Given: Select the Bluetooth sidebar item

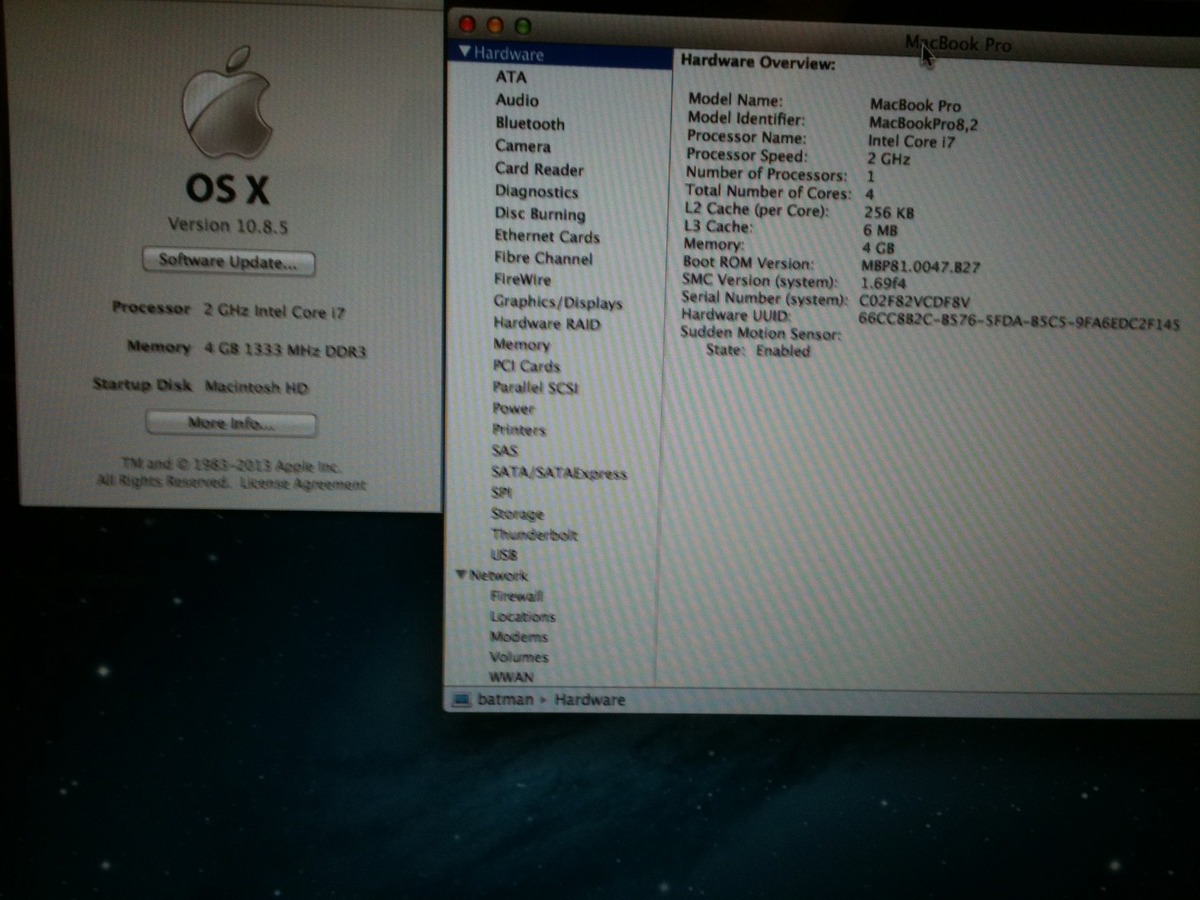Looking at the screenshot, I should pos(529,124).
